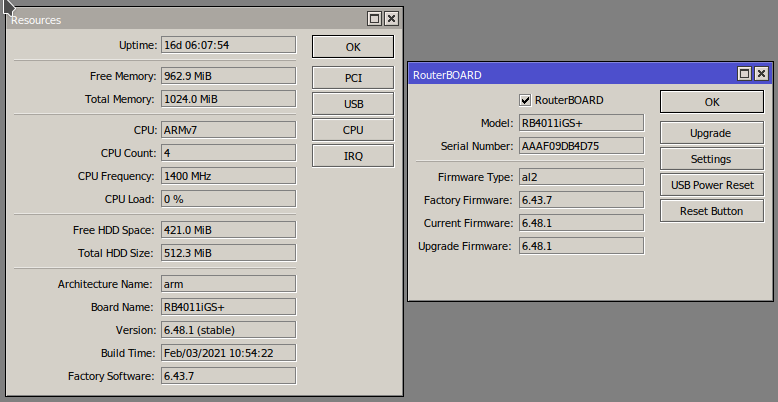Click the Free HDD Space field
Viewport: 778px width, 402px height.
click(x=228, y=230)
